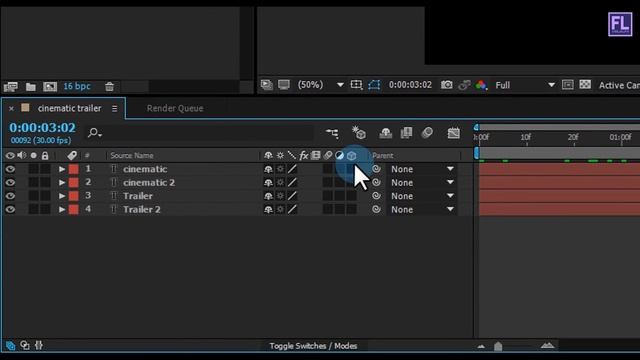Expand the cinematic 2 layer properties
The image size is (640, 360).
(62, 182)
